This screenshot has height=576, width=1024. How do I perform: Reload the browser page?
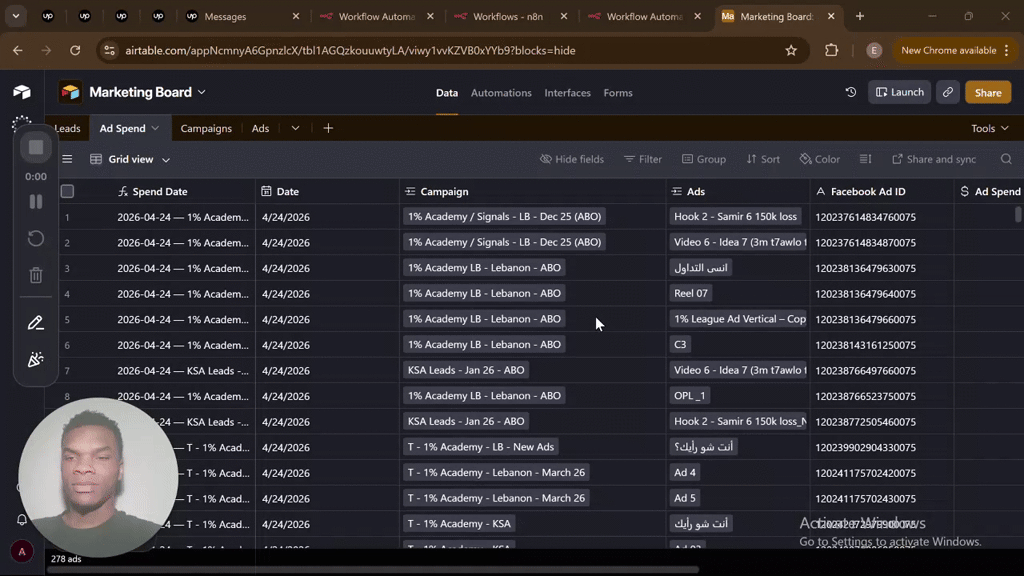tap(75, 50)
